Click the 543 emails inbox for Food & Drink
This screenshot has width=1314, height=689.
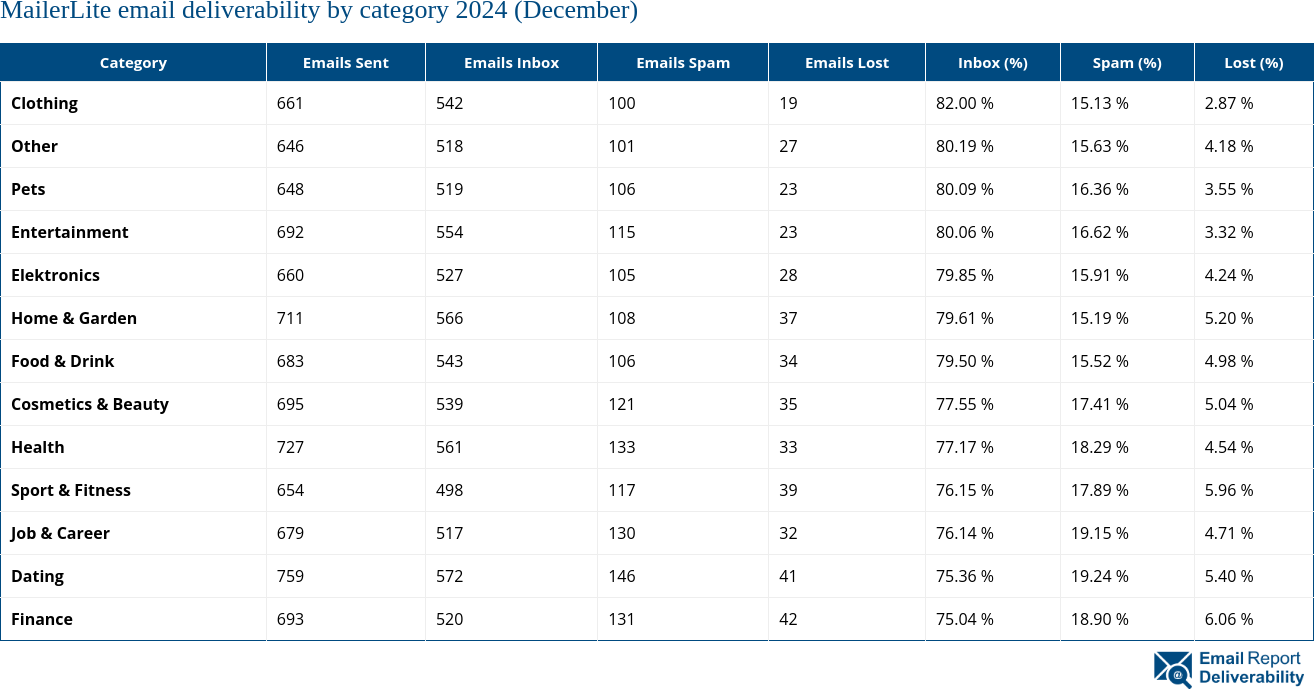tap(449, 361)
